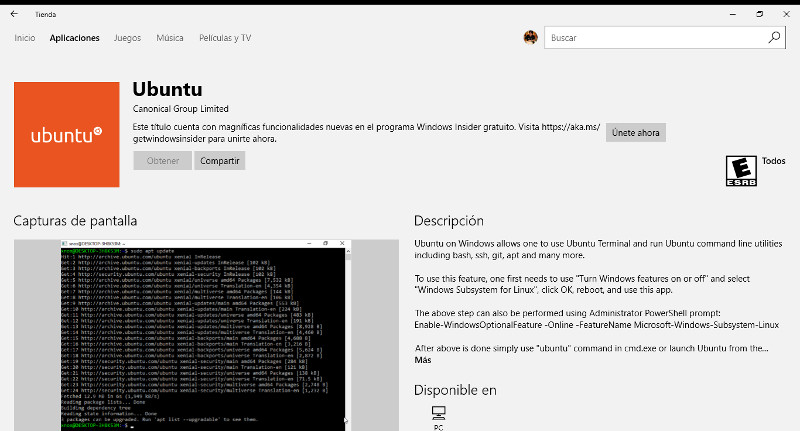800x431 pixels.
Task: Open the Juegos tab
Action: coord(127,38)
